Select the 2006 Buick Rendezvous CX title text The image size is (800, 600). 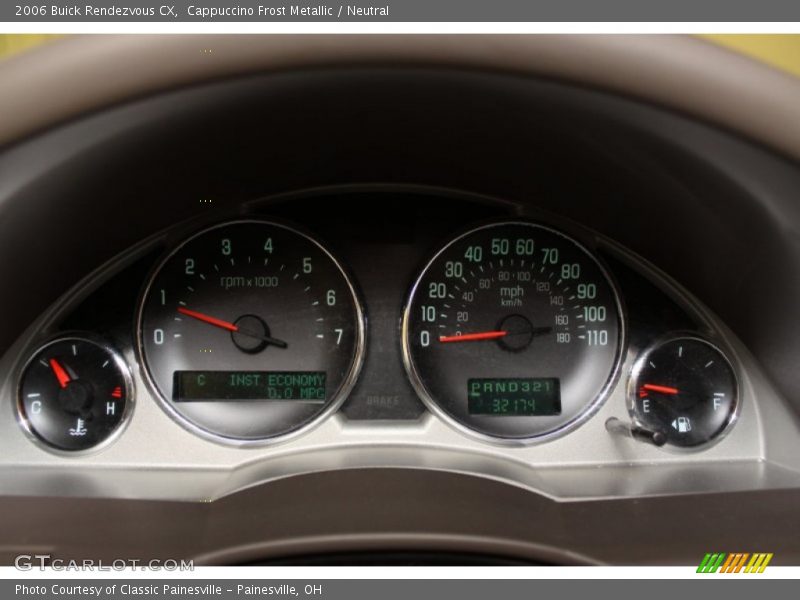(94, 12)
